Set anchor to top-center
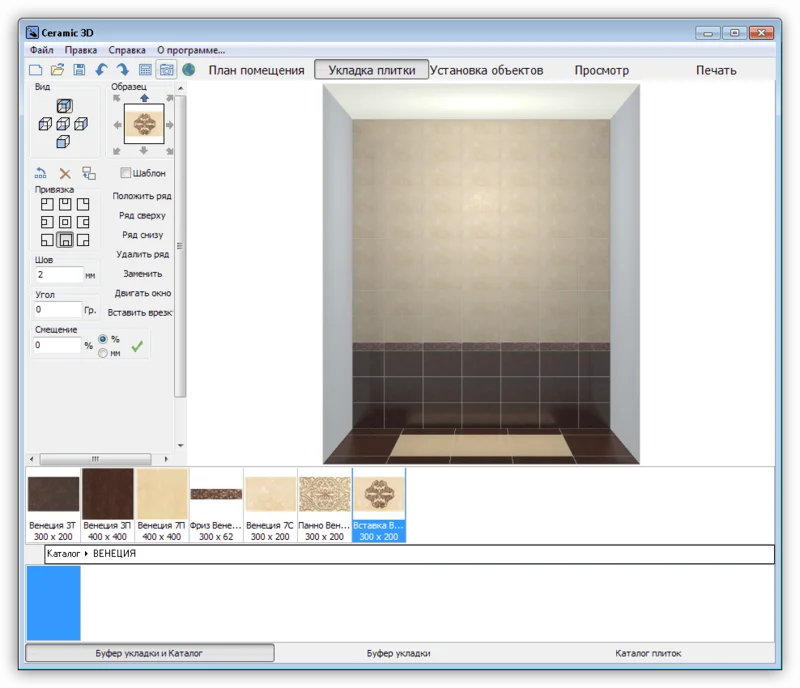Viewport: 800px width, 688px height. point(65,205)
